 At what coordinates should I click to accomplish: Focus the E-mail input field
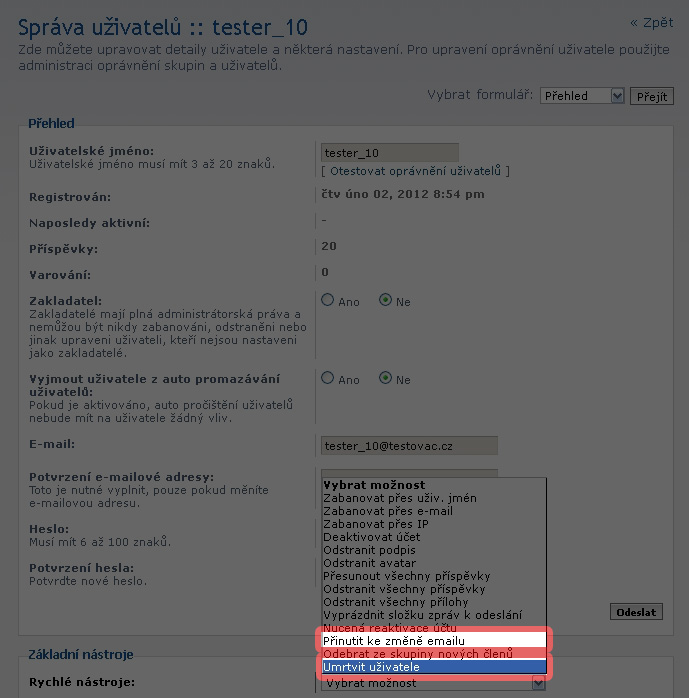tap(409, 446)
